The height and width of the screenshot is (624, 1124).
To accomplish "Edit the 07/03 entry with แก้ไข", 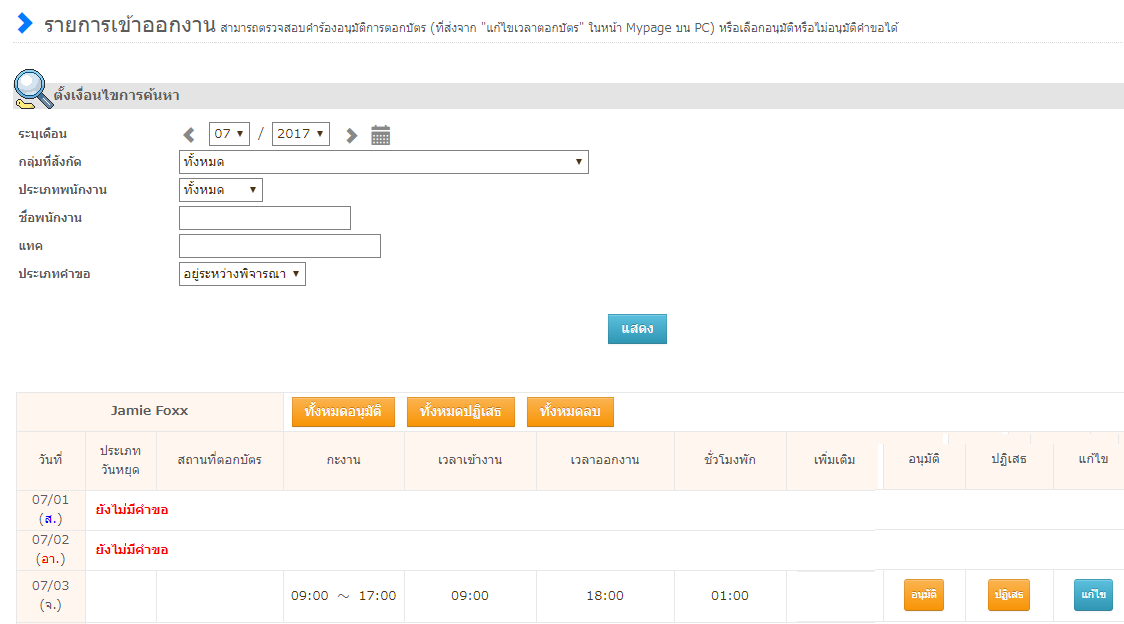I will pyautogui.click(x=1093, y=595).
